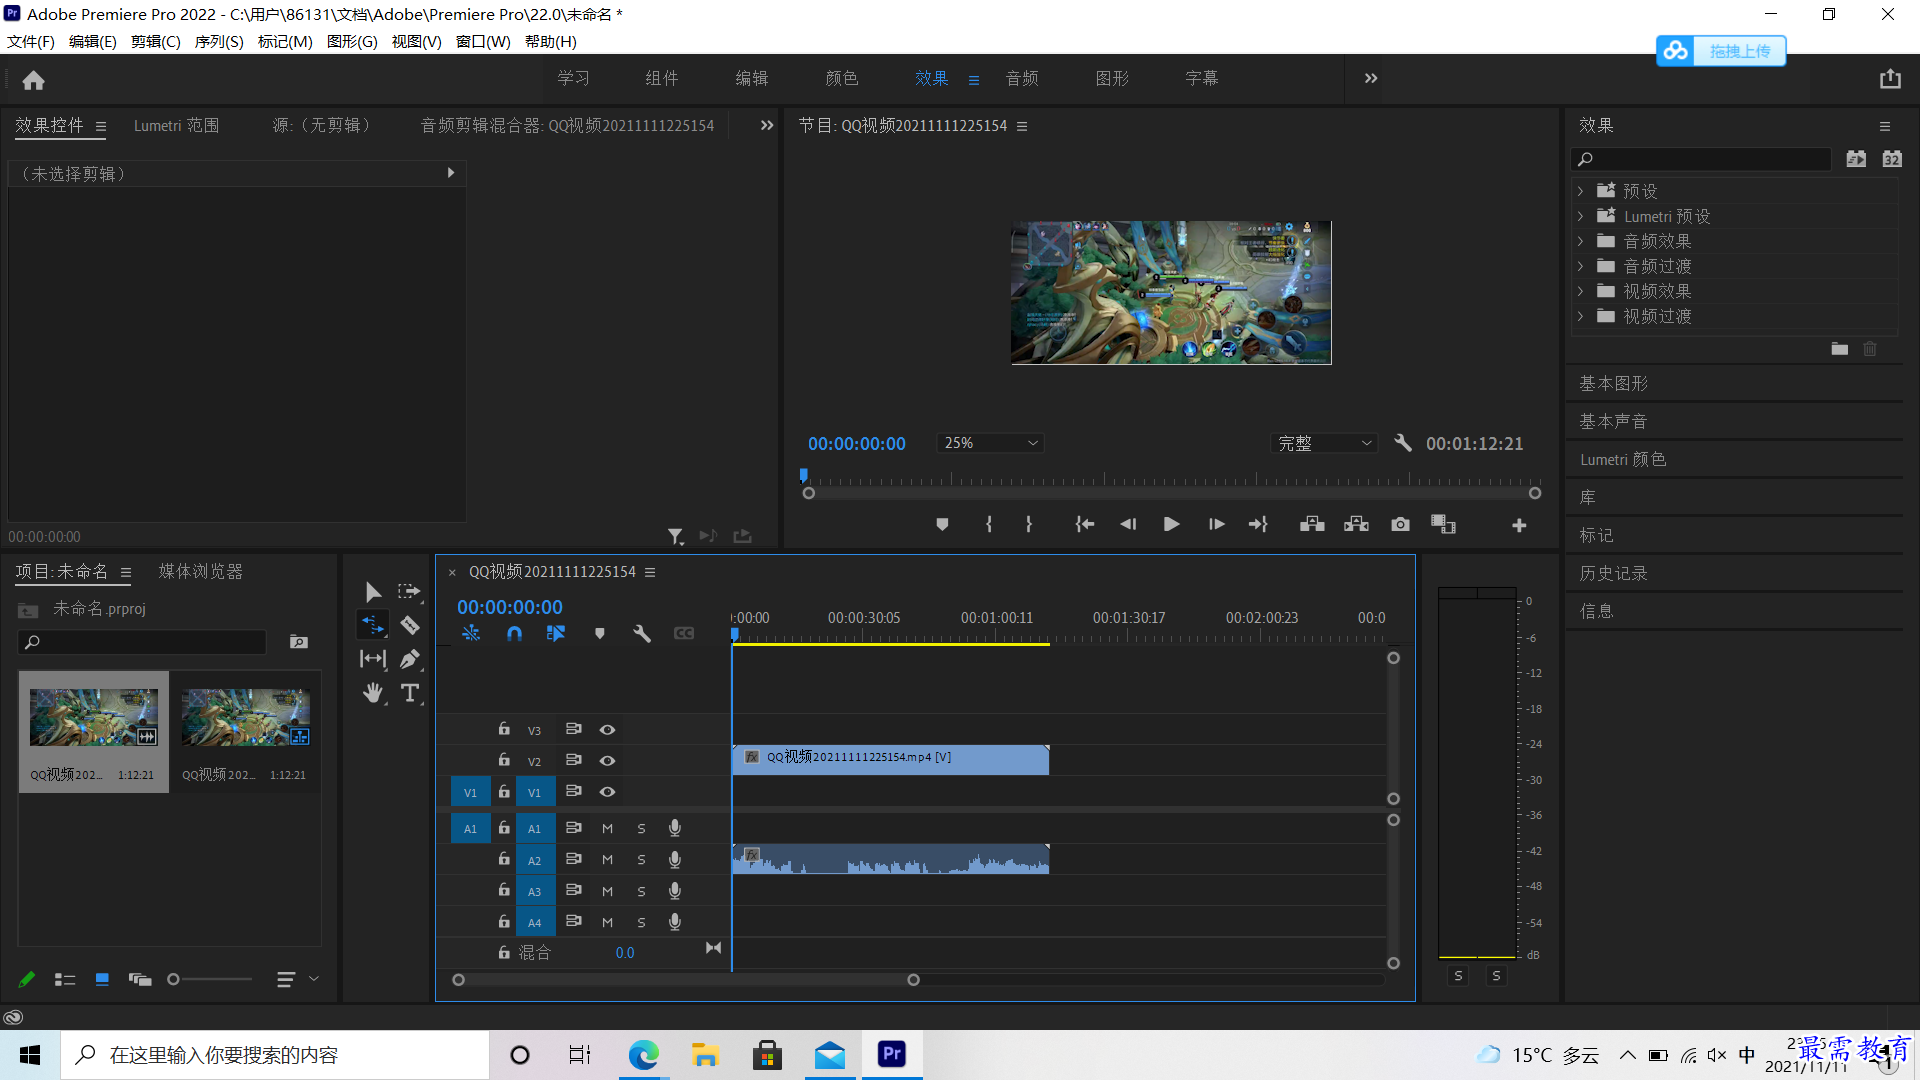Toggle V3 track output eye
Image resolution: width=1920 pixels, height=1080 pixels.
tap(607, 730)
